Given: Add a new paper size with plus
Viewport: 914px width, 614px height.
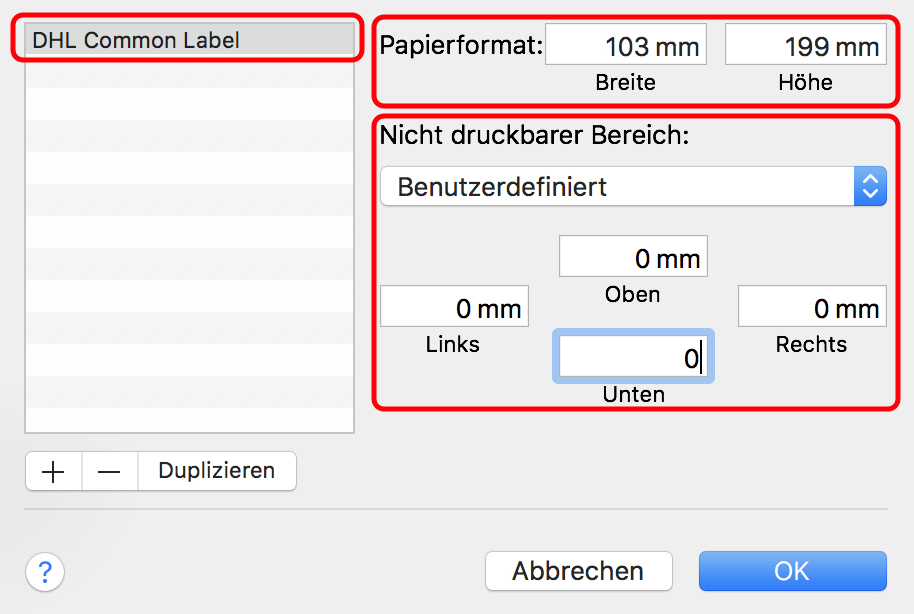Looking at the screenshot, I should pyautogui.click(x=53, y=471).
